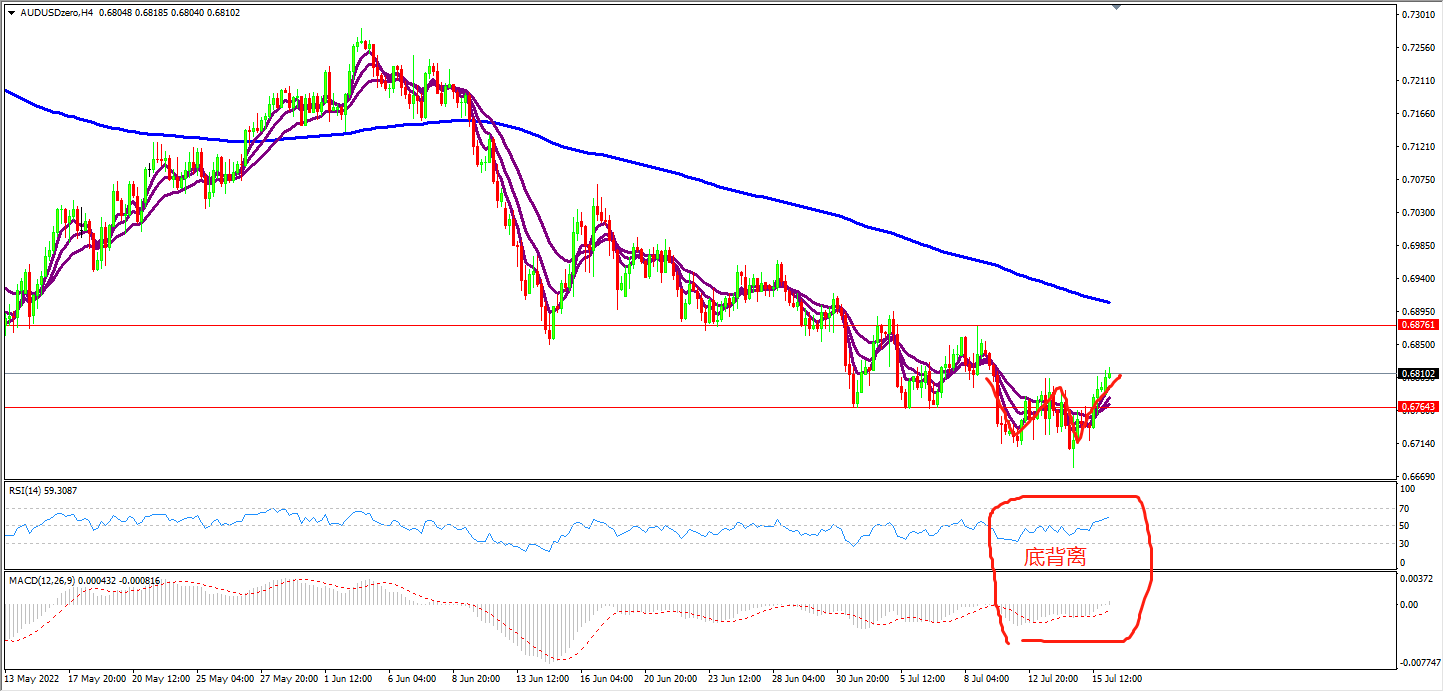Click the 12 Jul 20:00 time label
Image resolution: width=1444 pixels, height=692 pixels.
pos(1053,679)
